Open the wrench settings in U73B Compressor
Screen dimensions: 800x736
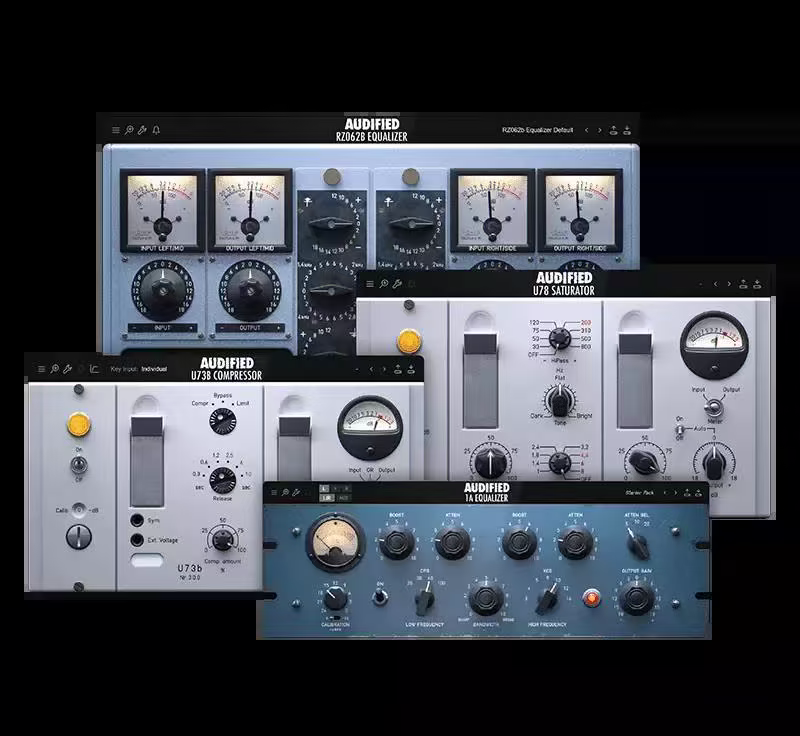pos(67,369)
